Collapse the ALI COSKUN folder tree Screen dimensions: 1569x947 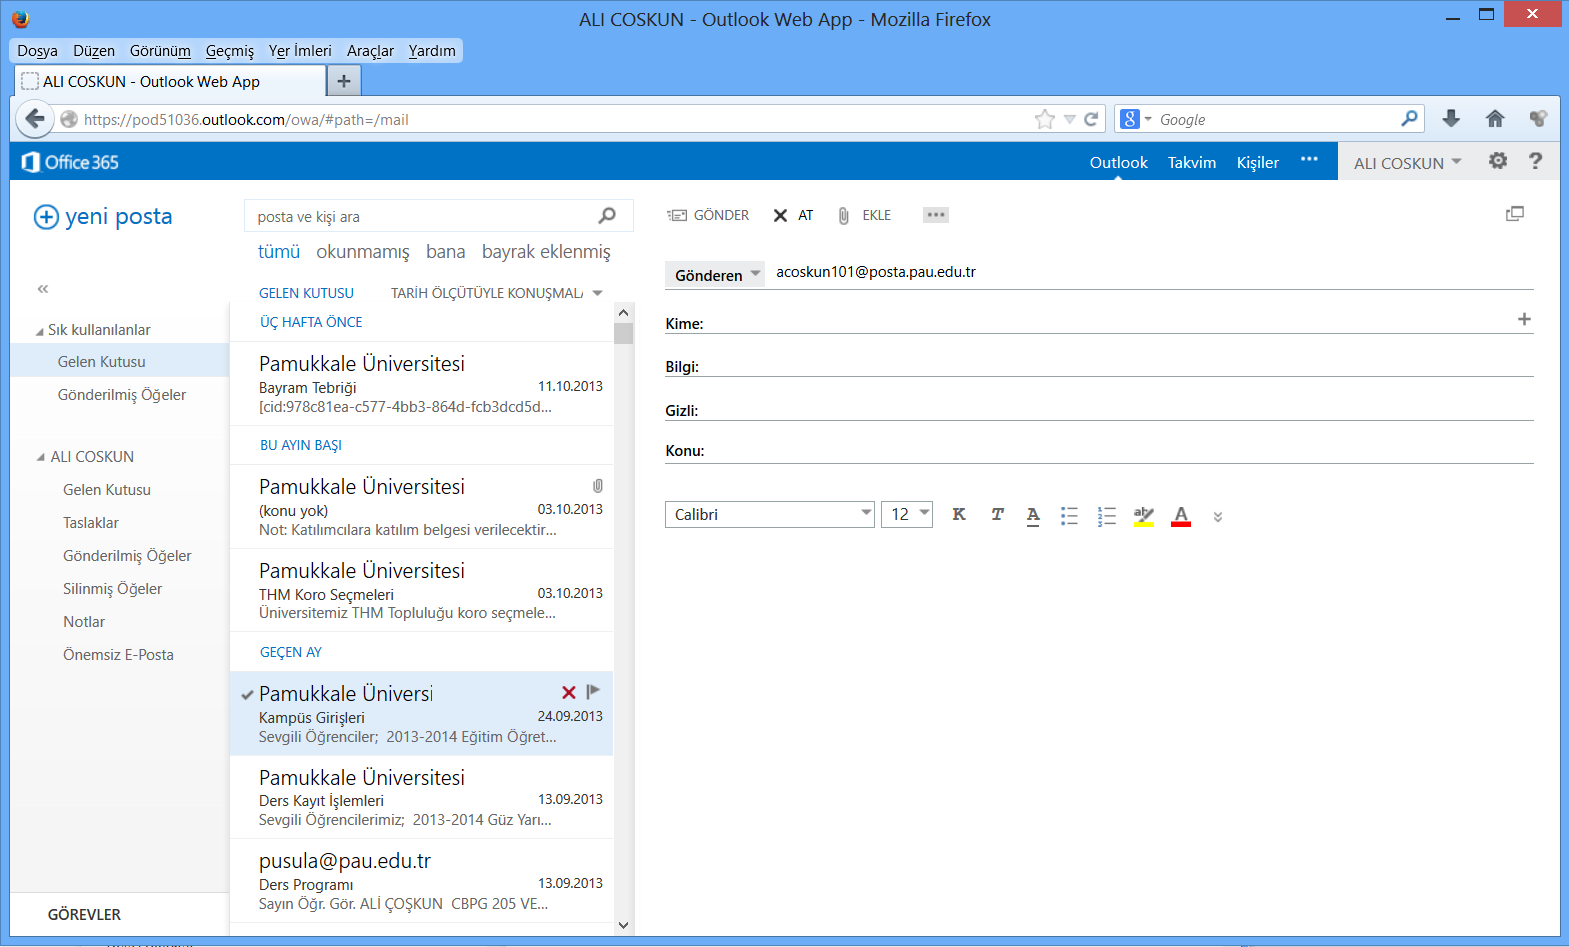pyautogui.click(x=41, y=457)
